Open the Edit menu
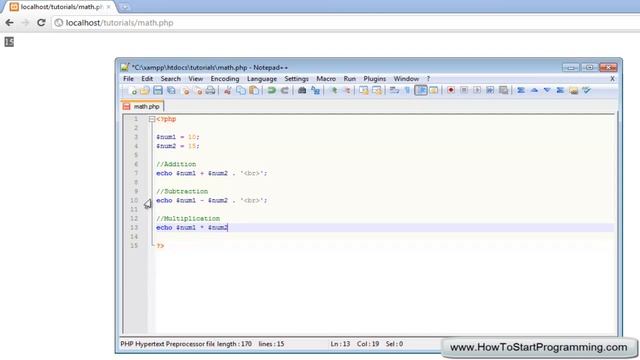Image resolution: width=640 pixels, height=360 pixels. coord(147,79)
